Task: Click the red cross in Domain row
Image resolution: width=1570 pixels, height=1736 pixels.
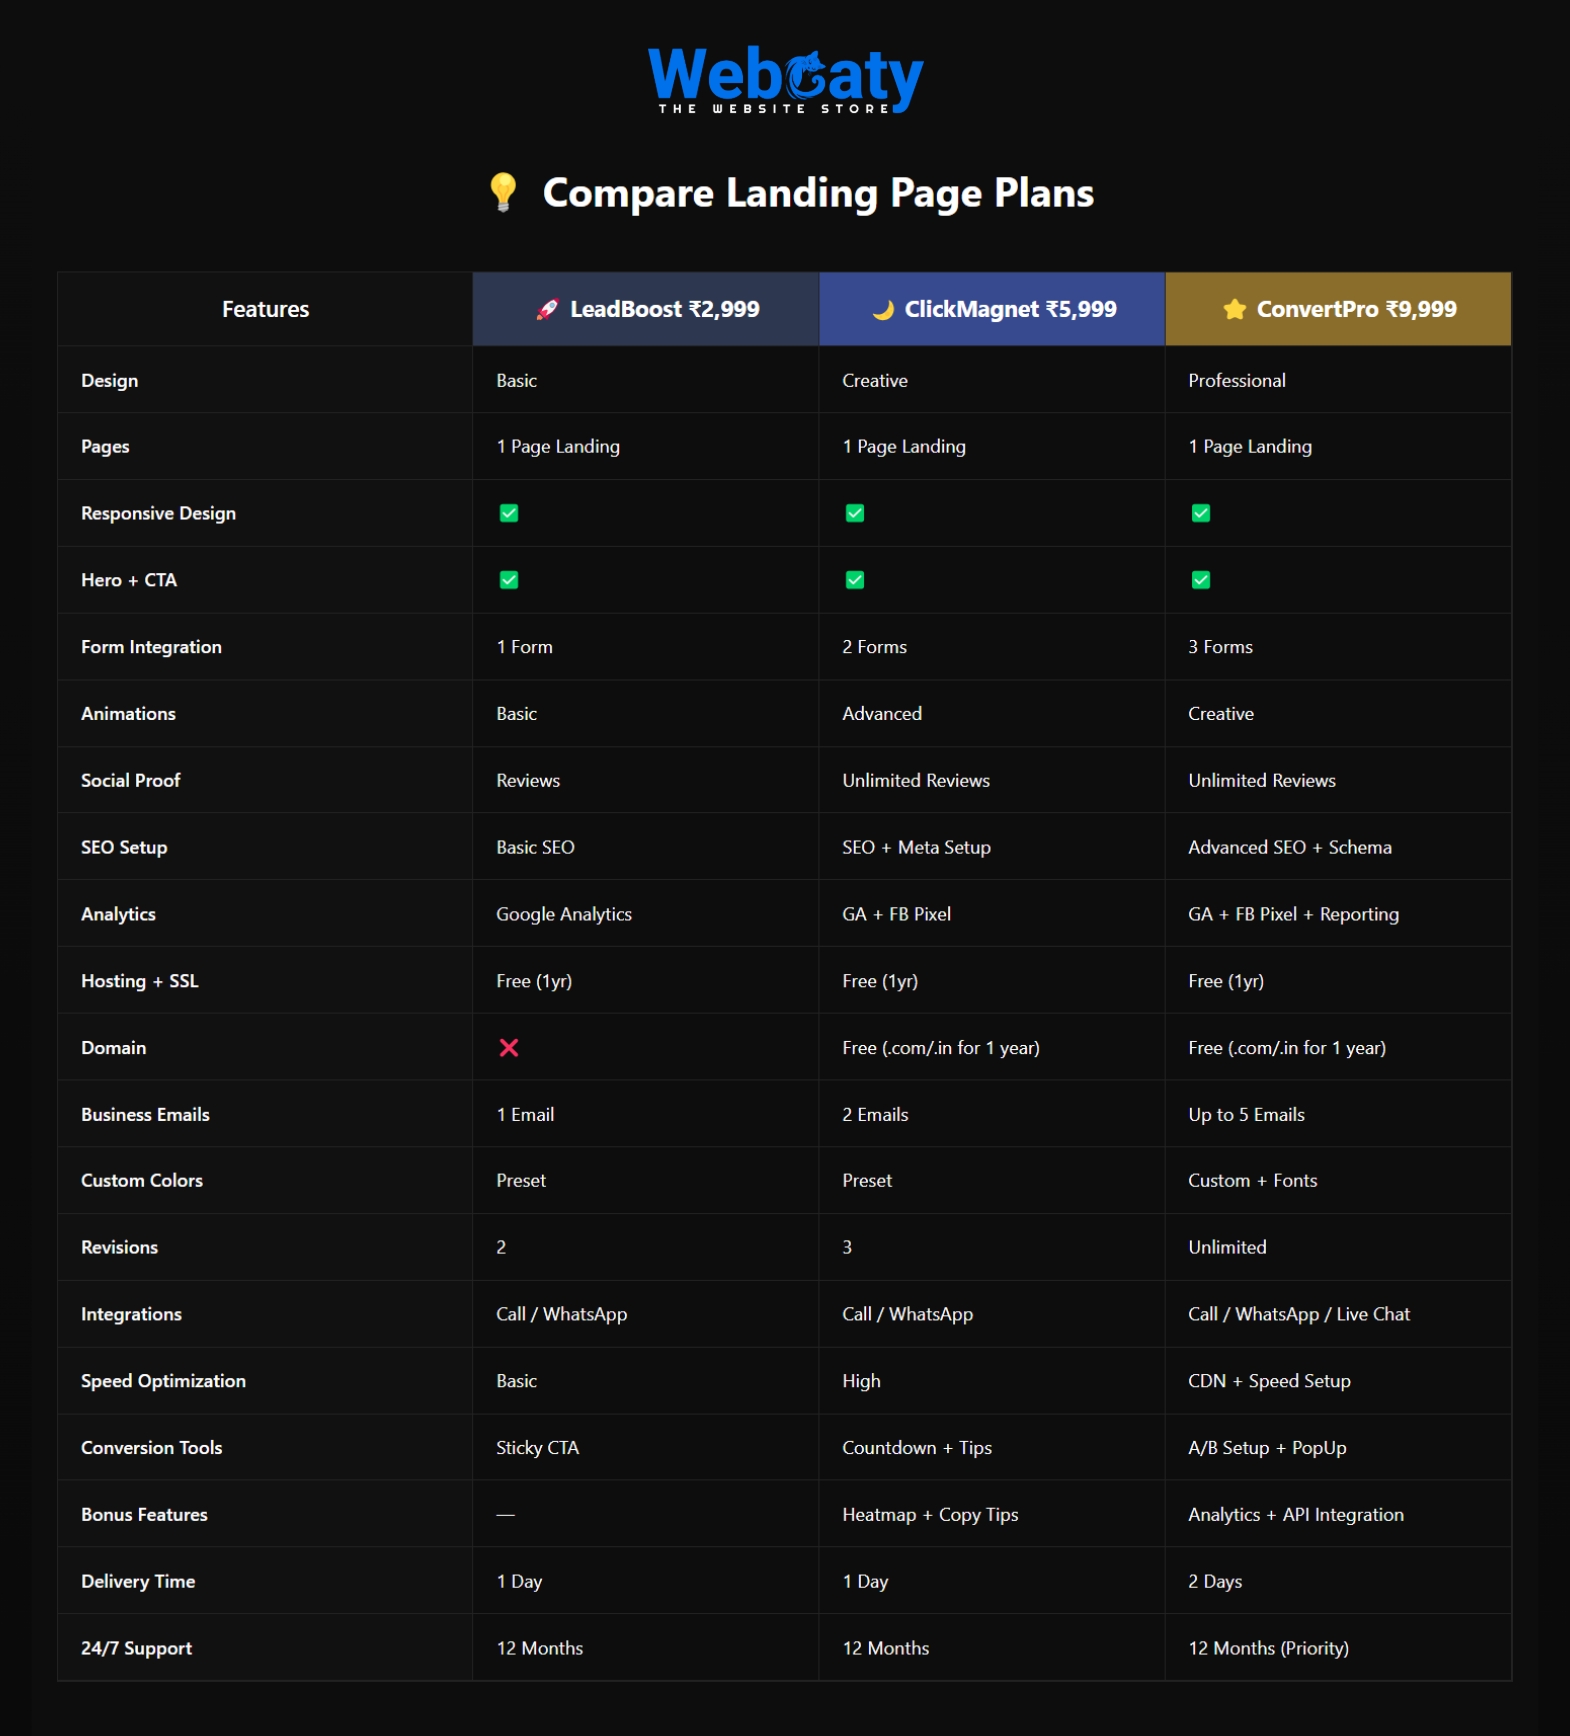Action: tap(509, 1048)
